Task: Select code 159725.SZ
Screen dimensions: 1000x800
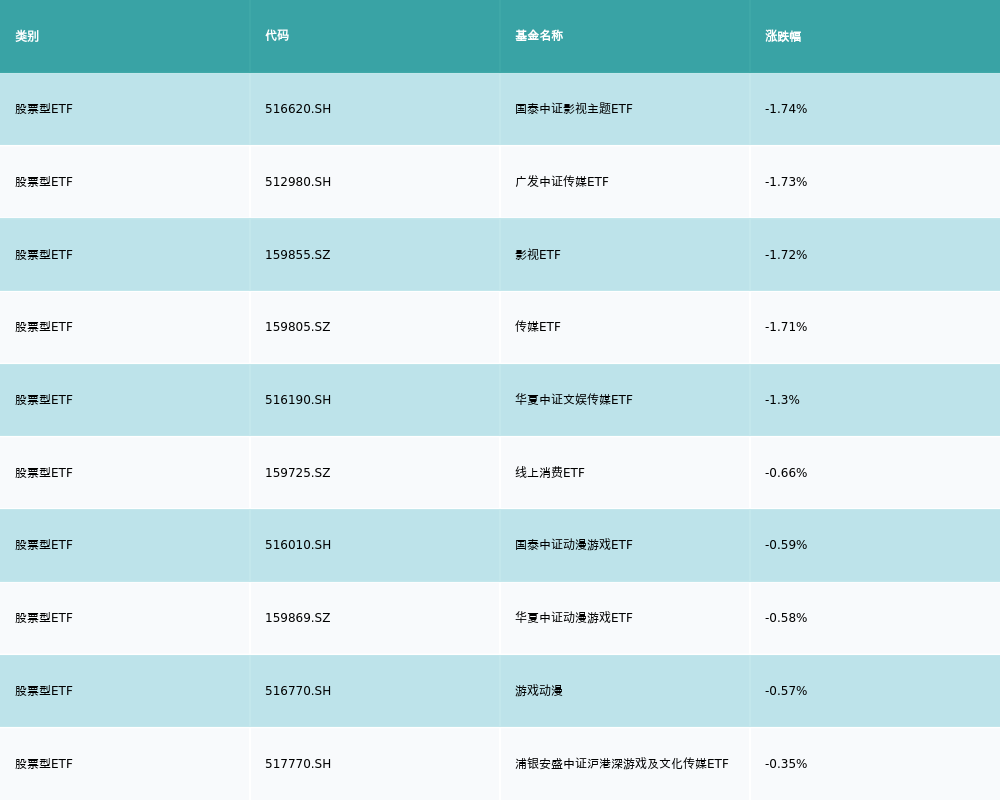Action: 298,473
